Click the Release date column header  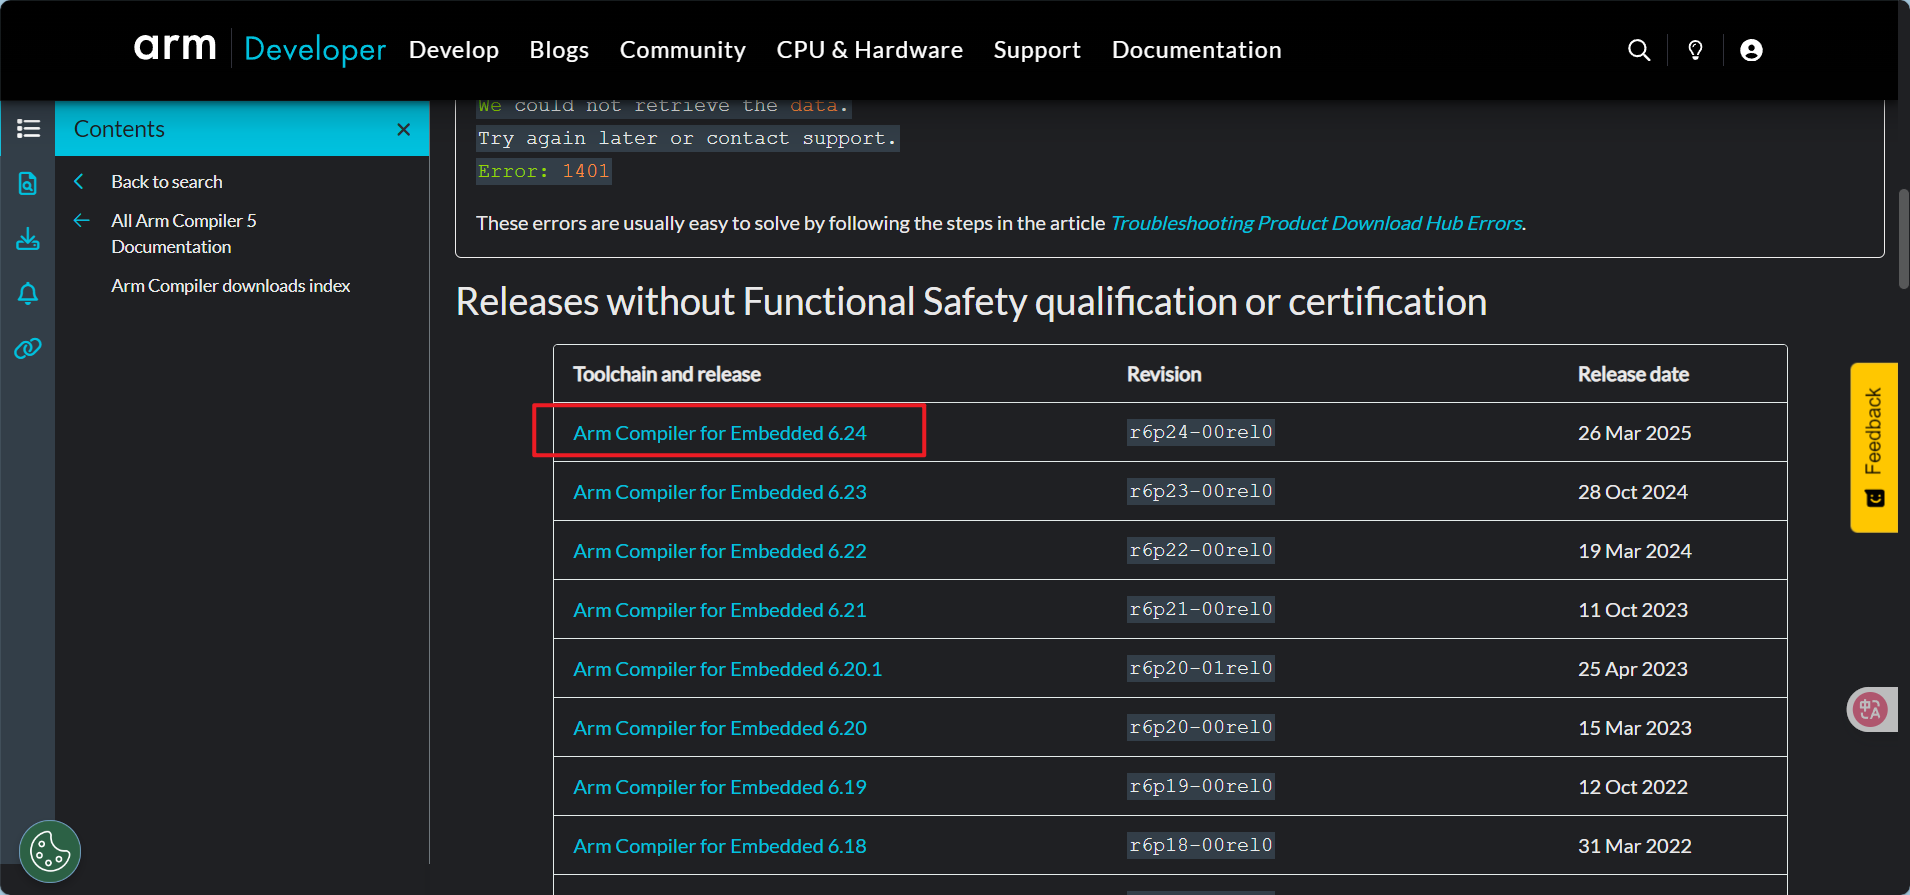[1633, 374]
